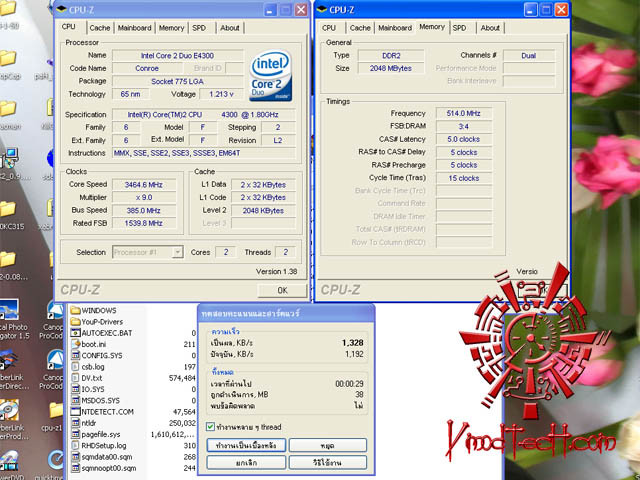Click the ทำงานเป็นเบื้องหลัง button

point(246,445)
